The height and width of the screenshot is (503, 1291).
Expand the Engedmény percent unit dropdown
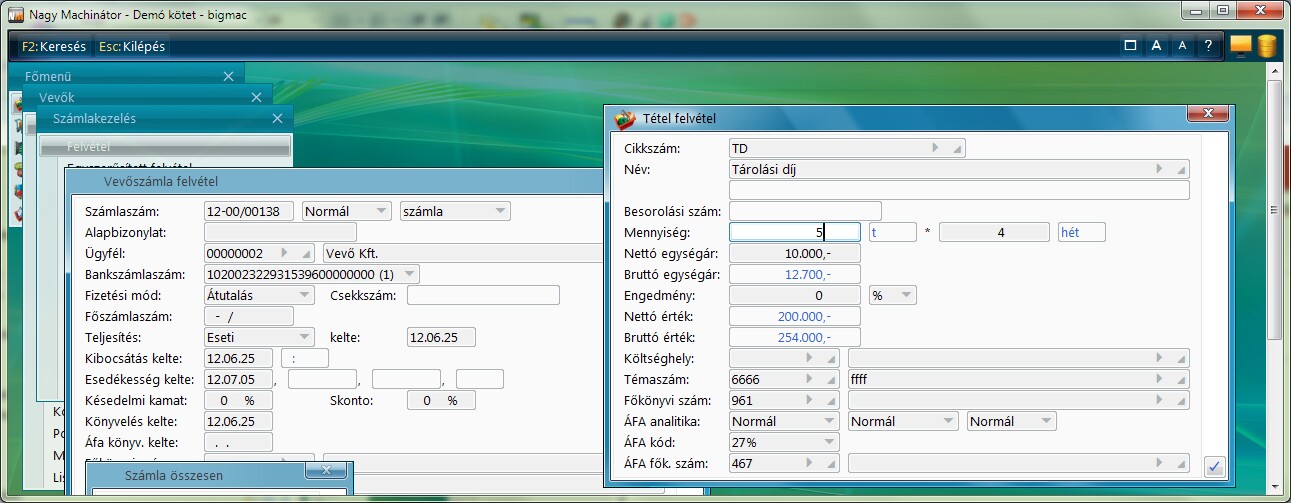[905, 295]
